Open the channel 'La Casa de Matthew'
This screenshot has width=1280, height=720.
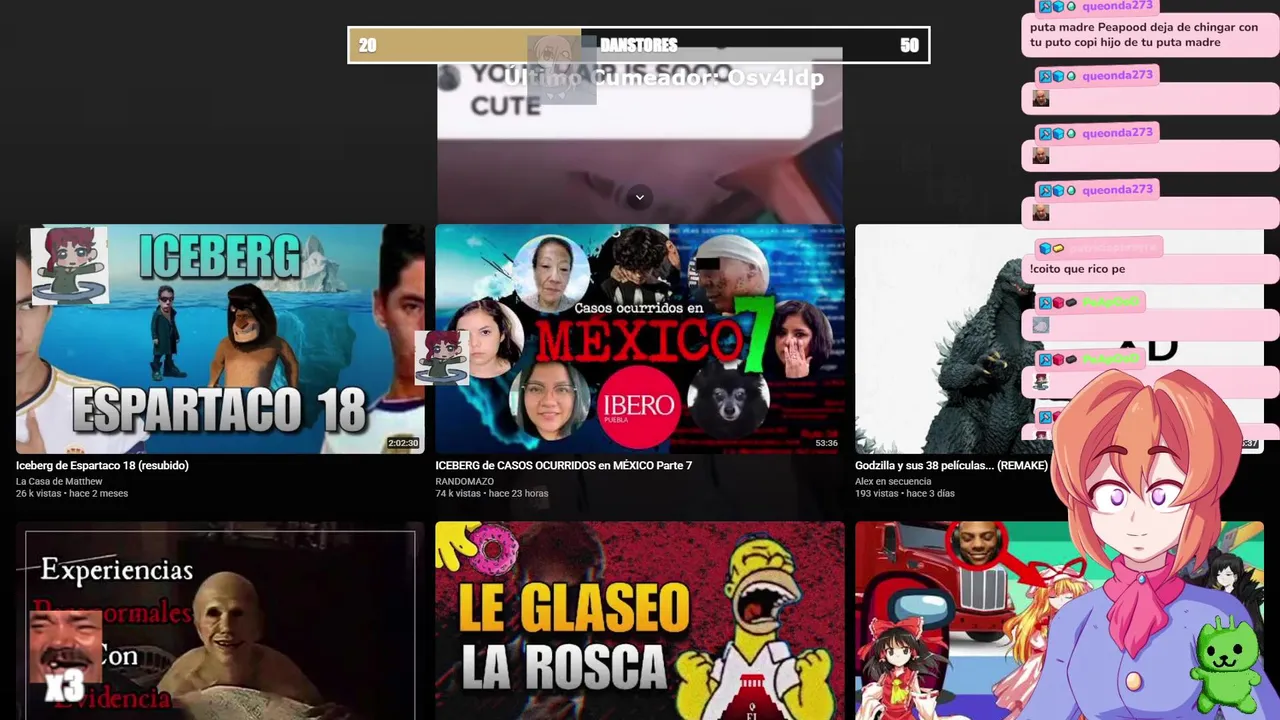(59, 482)
